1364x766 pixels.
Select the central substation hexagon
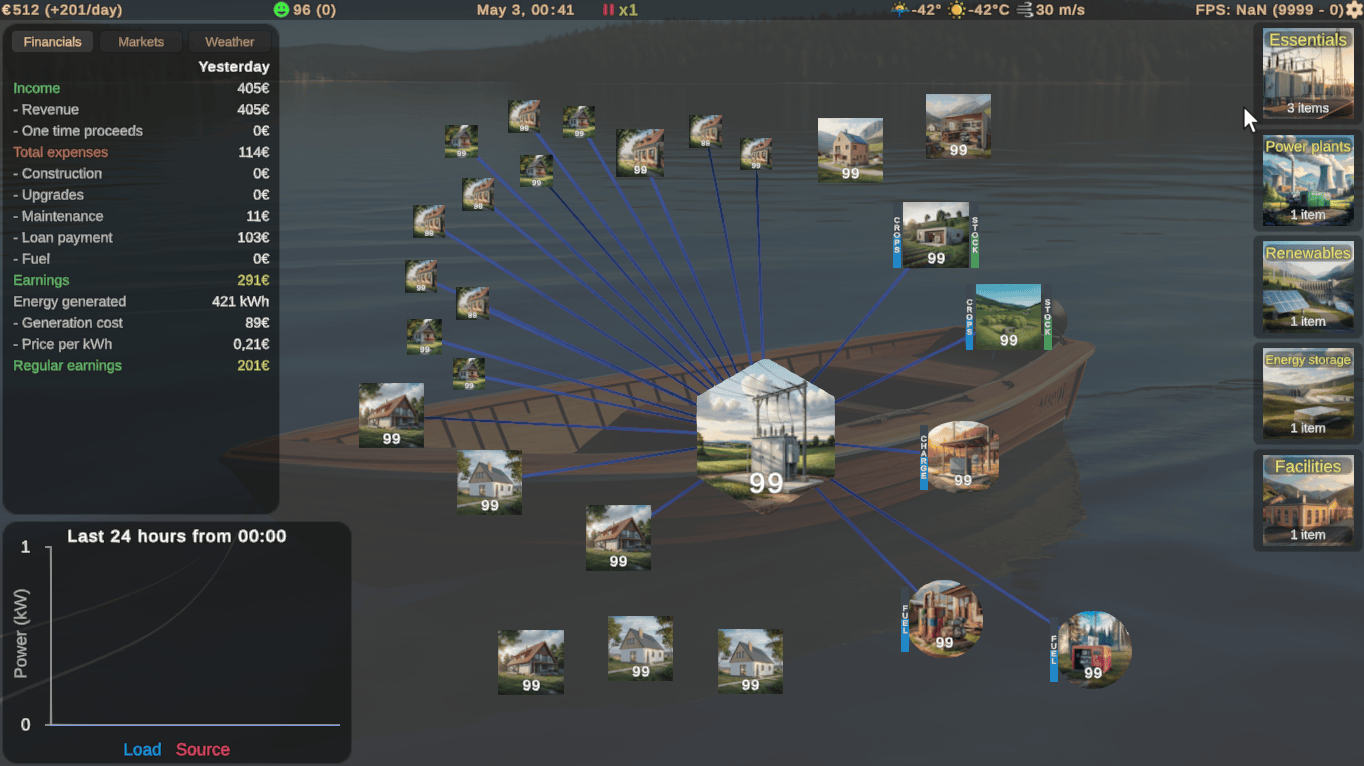click(x=766, y=435)
